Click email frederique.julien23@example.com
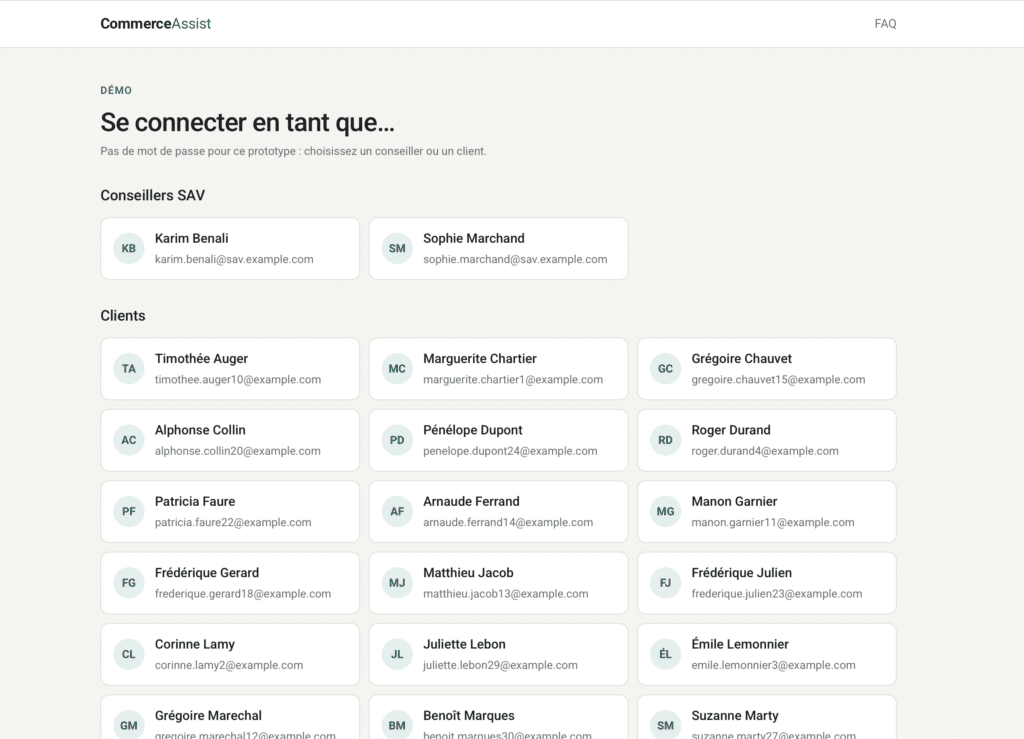The height and width of the screenshot is (739, 1024). click(x=776, y=593)
